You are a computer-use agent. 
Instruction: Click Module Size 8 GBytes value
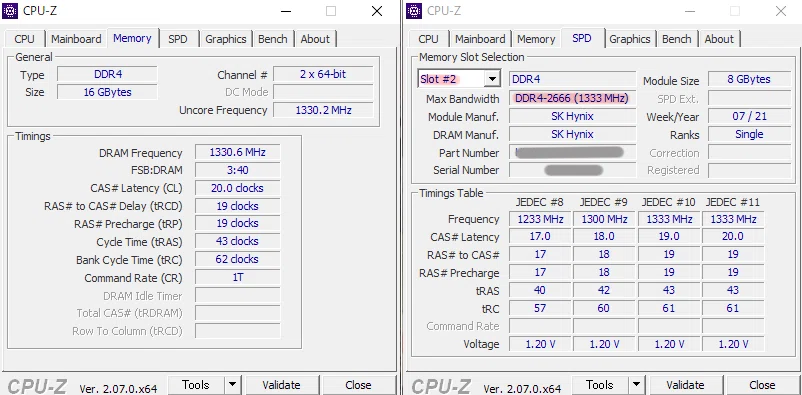(749, 79)
